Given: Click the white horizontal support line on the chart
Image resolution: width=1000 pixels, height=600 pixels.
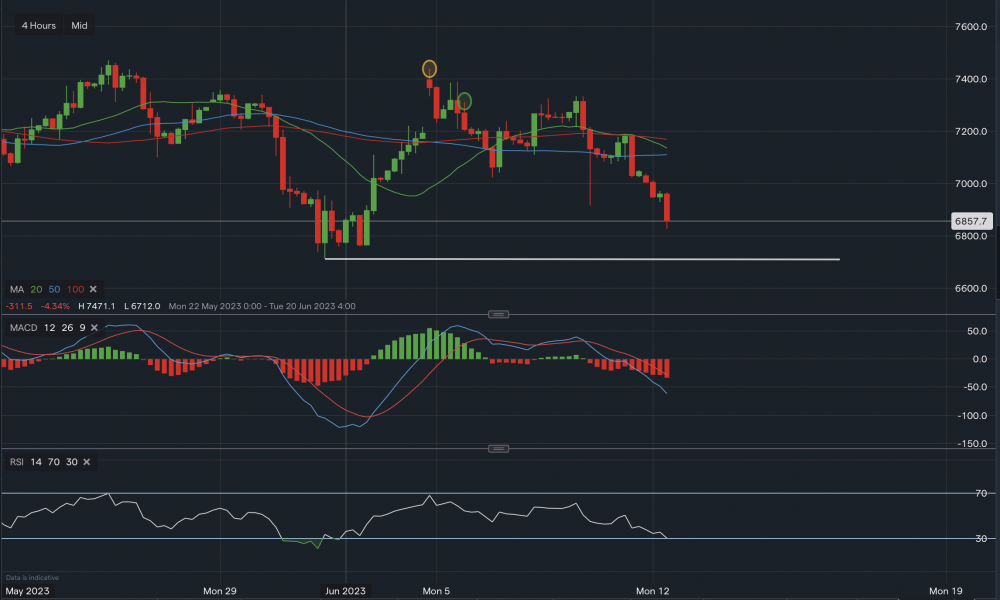Looking at the screenshot, I should coord(580,258).
